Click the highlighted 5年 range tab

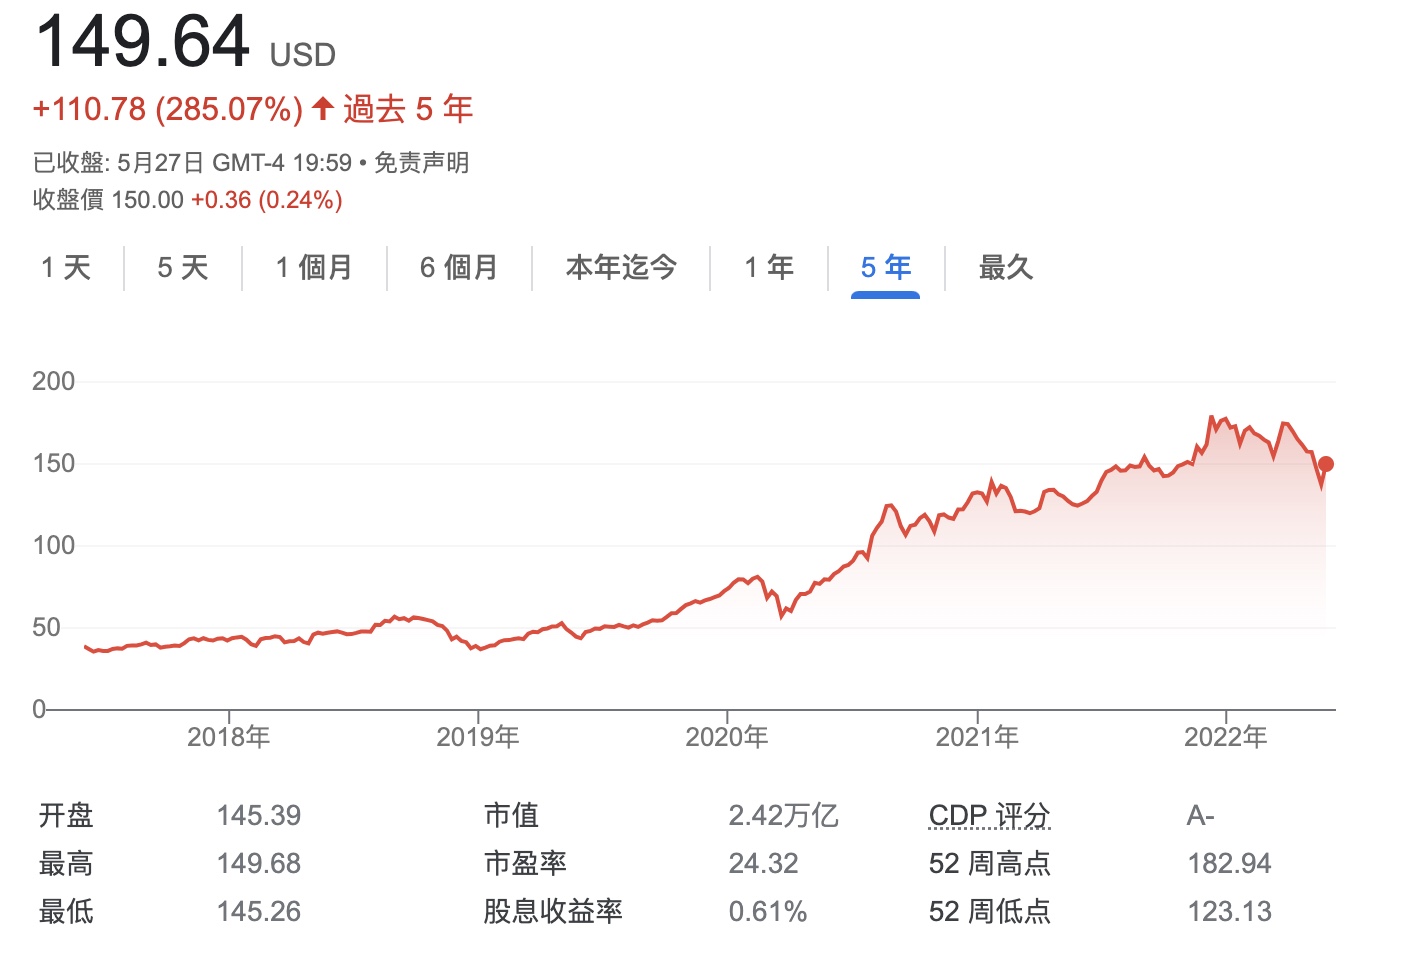point(884,268)
